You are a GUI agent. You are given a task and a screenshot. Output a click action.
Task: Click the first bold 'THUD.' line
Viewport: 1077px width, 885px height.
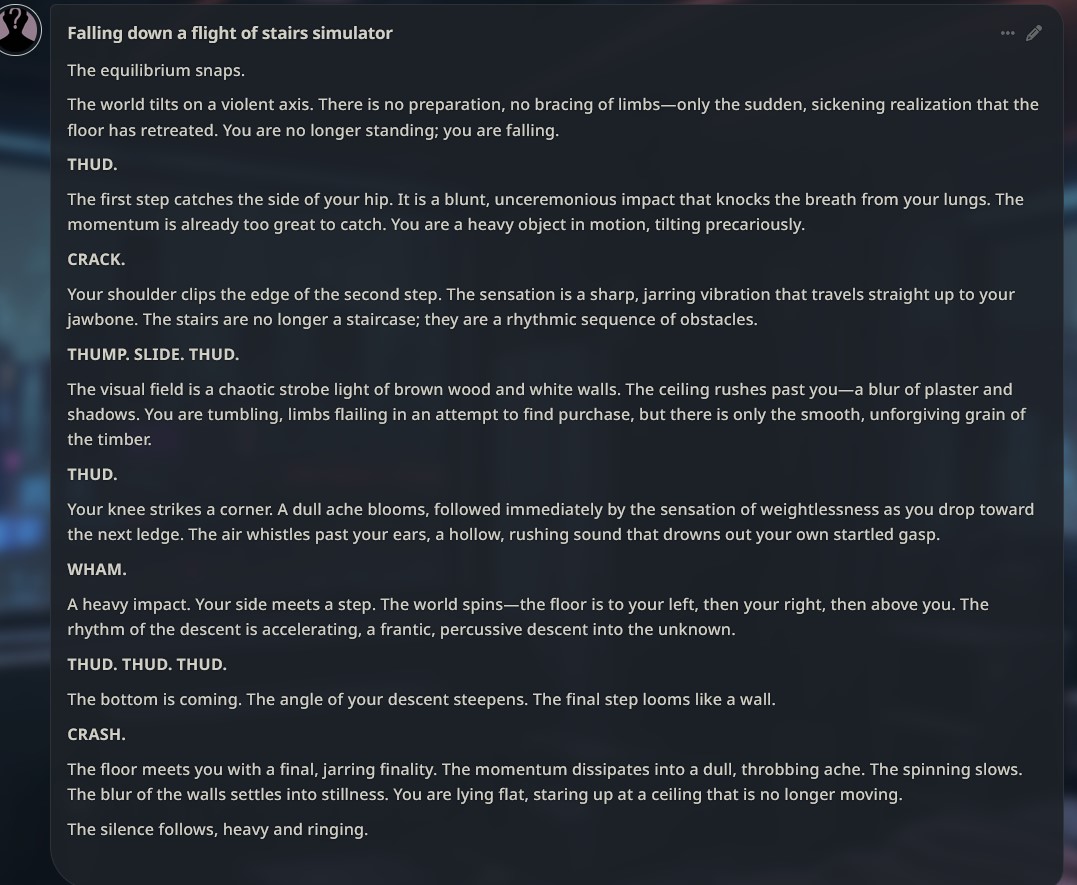(x=92, y=165)
